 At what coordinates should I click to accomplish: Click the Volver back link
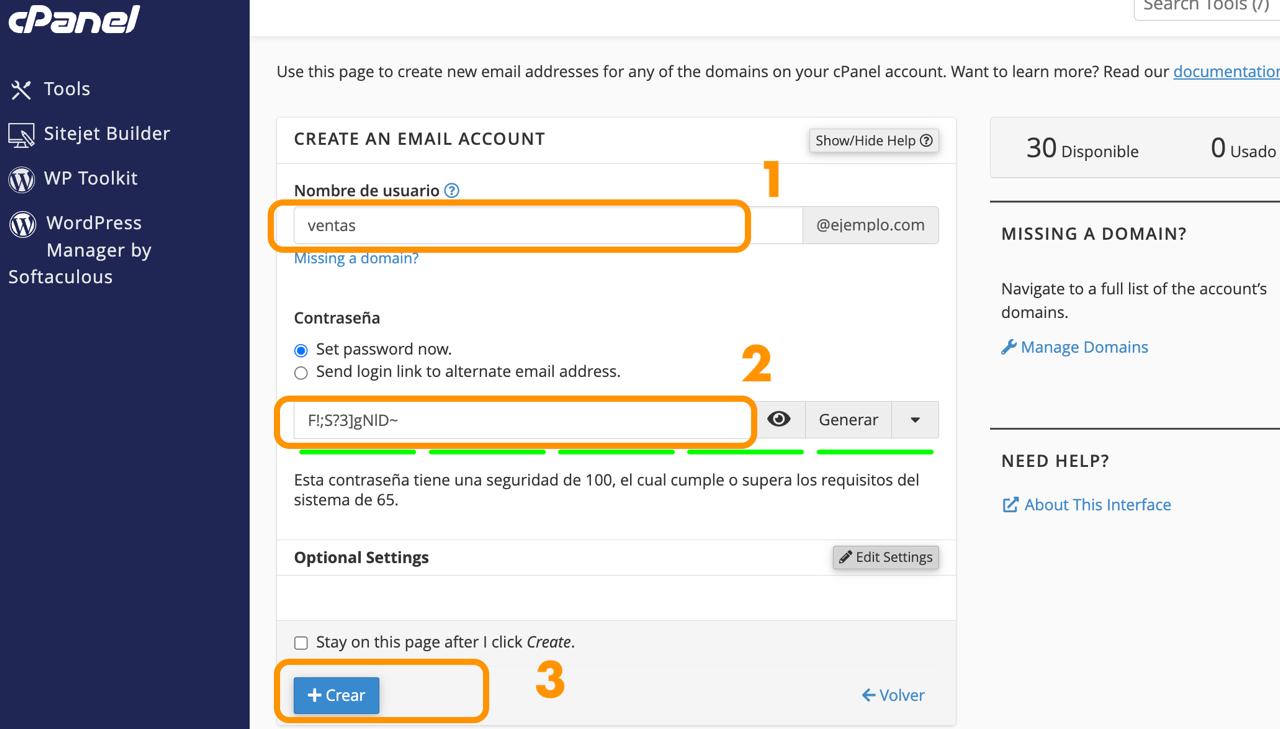tap(893, 695)
